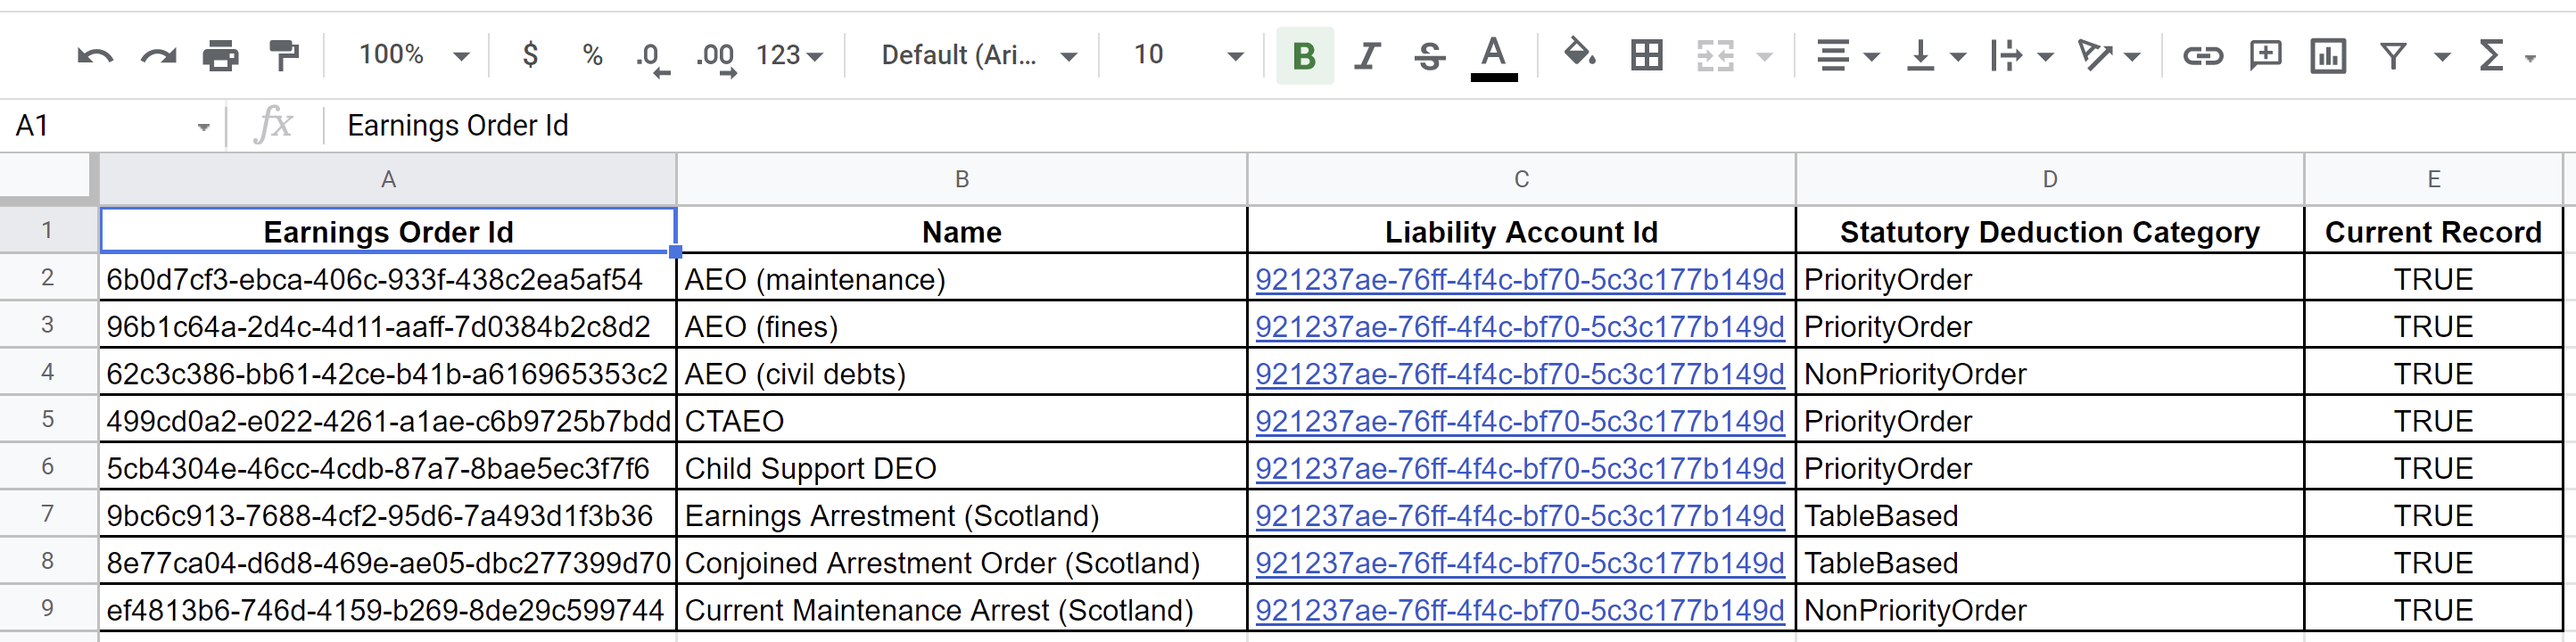Decrease decimal places icon
This screenshot has width=2576, height=642.
pyautogui.click(x=653, y=57)
